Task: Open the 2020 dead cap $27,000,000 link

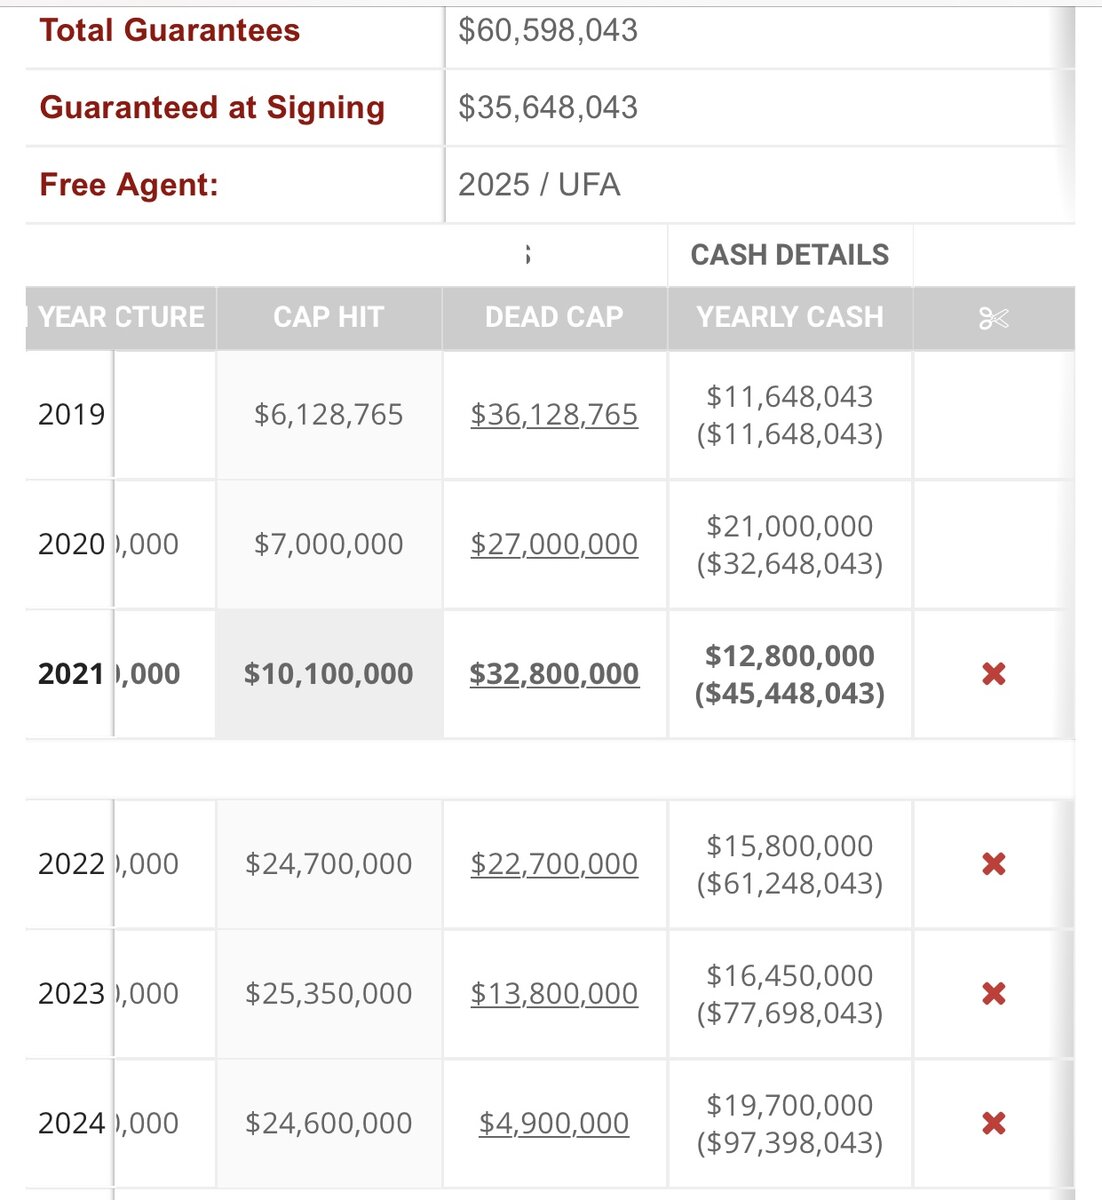Action: pyautogui.click(x=554, y=544)
